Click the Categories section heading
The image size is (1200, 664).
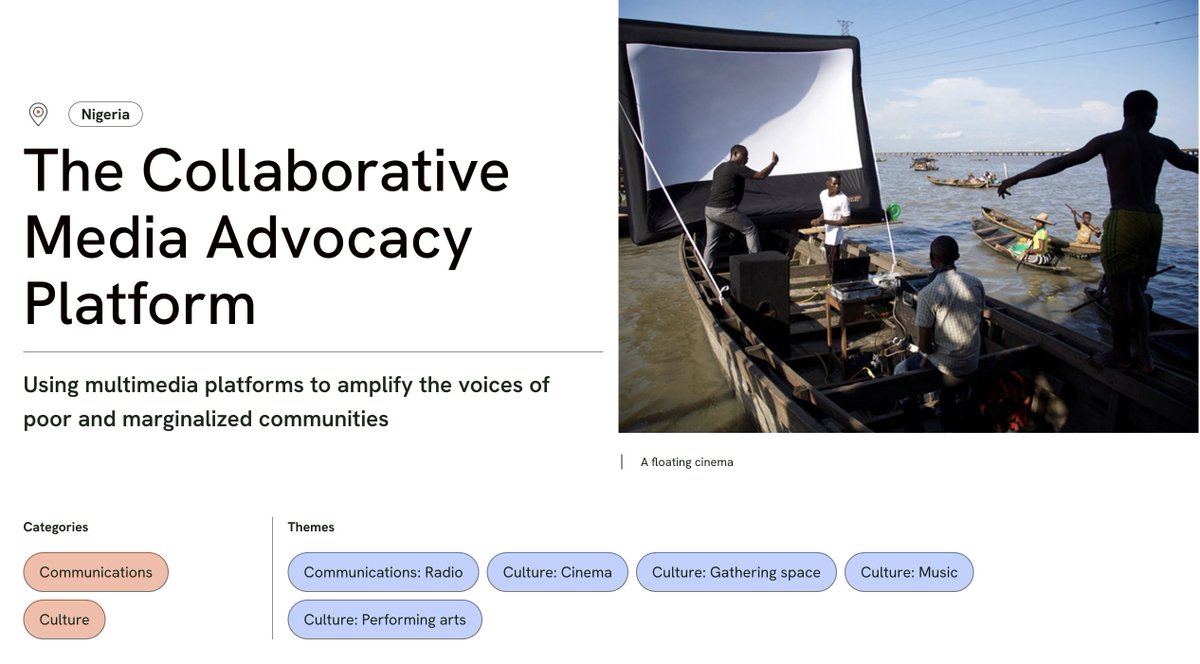(56, 527)
